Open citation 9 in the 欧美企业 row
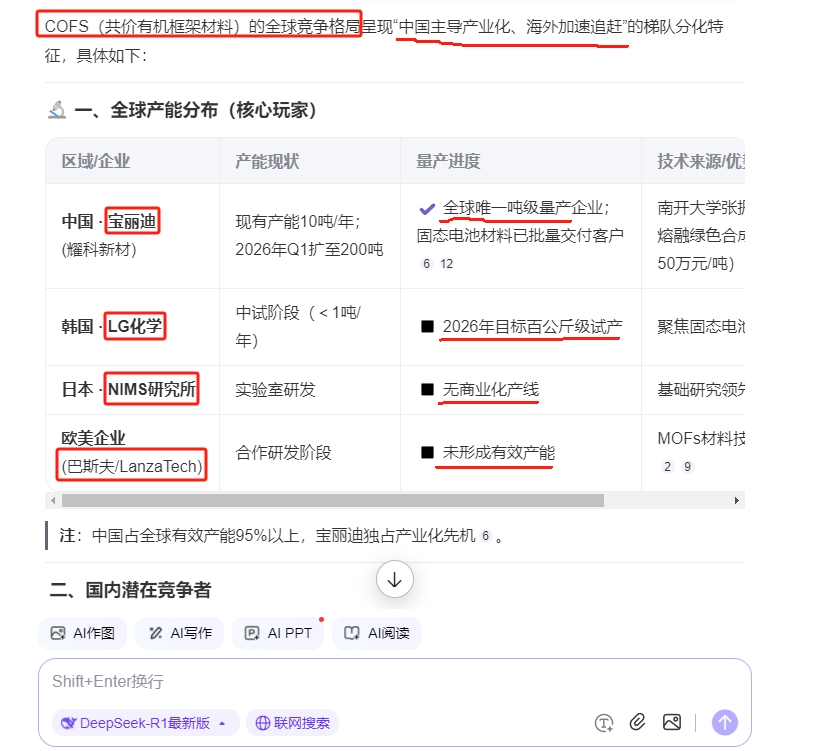The height and width of the screenshot is (751, 825). (x=687, y=467)
